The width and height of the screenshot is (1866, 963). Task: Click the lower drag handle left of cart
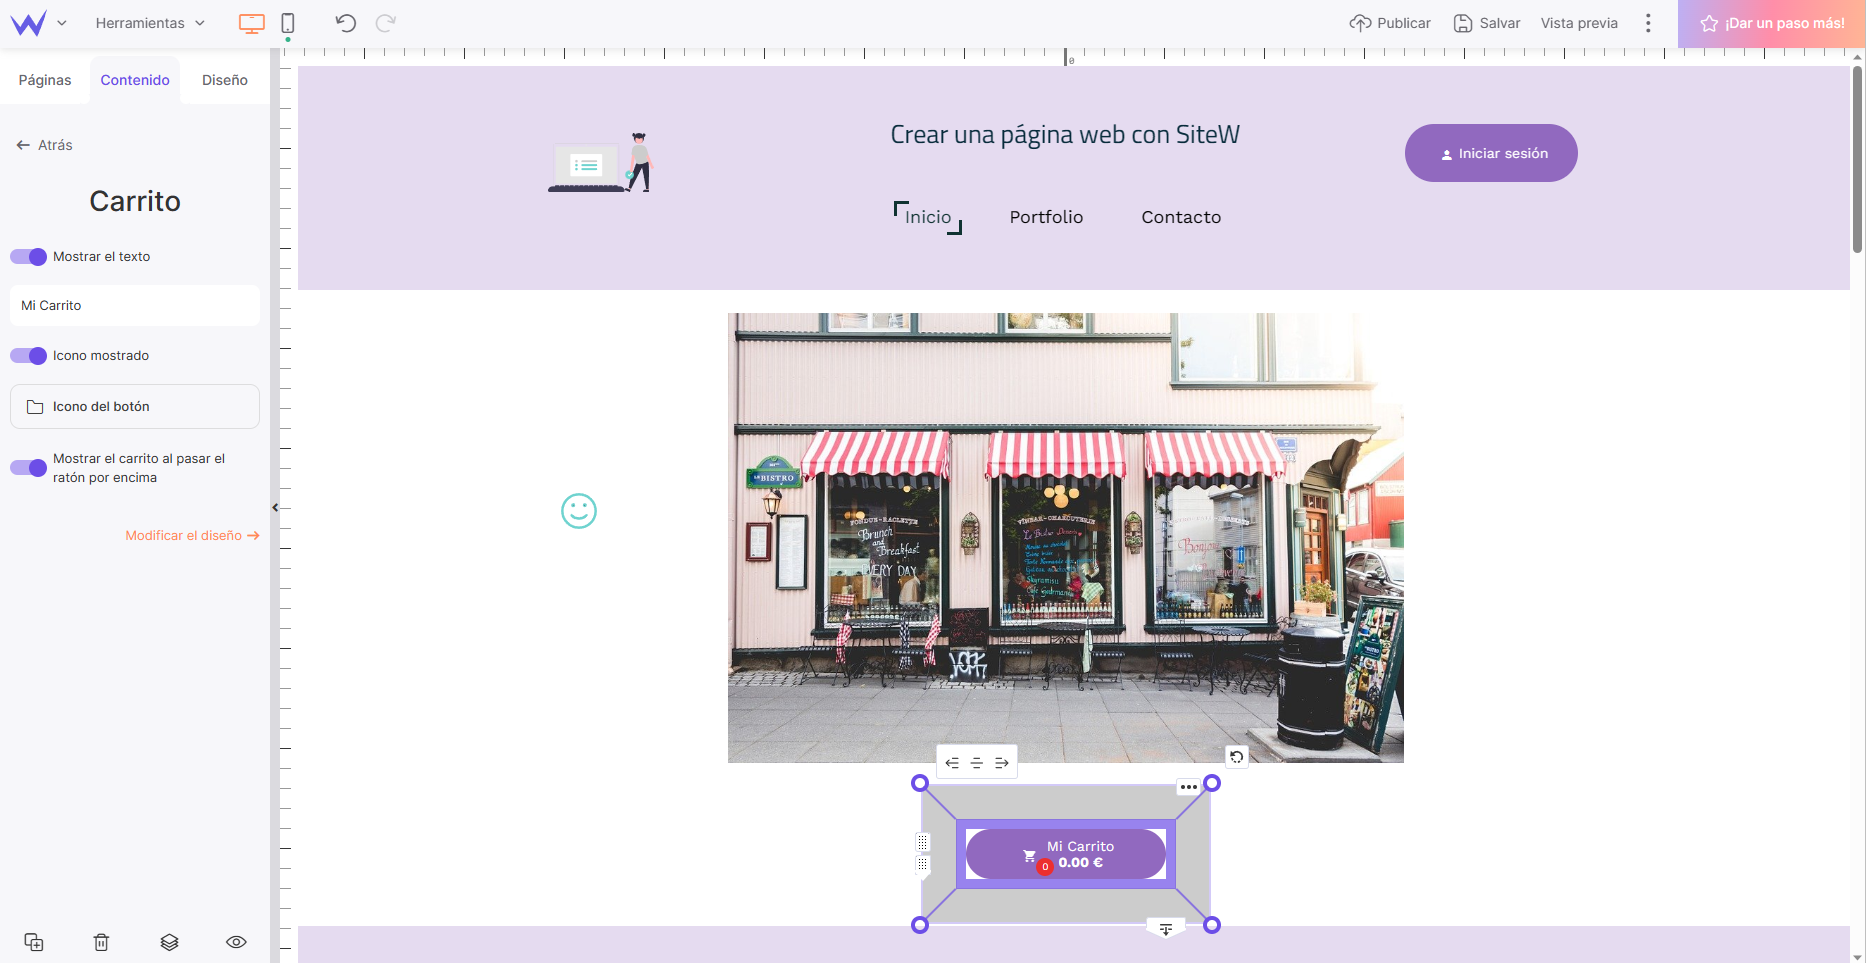tap(923, 865)
